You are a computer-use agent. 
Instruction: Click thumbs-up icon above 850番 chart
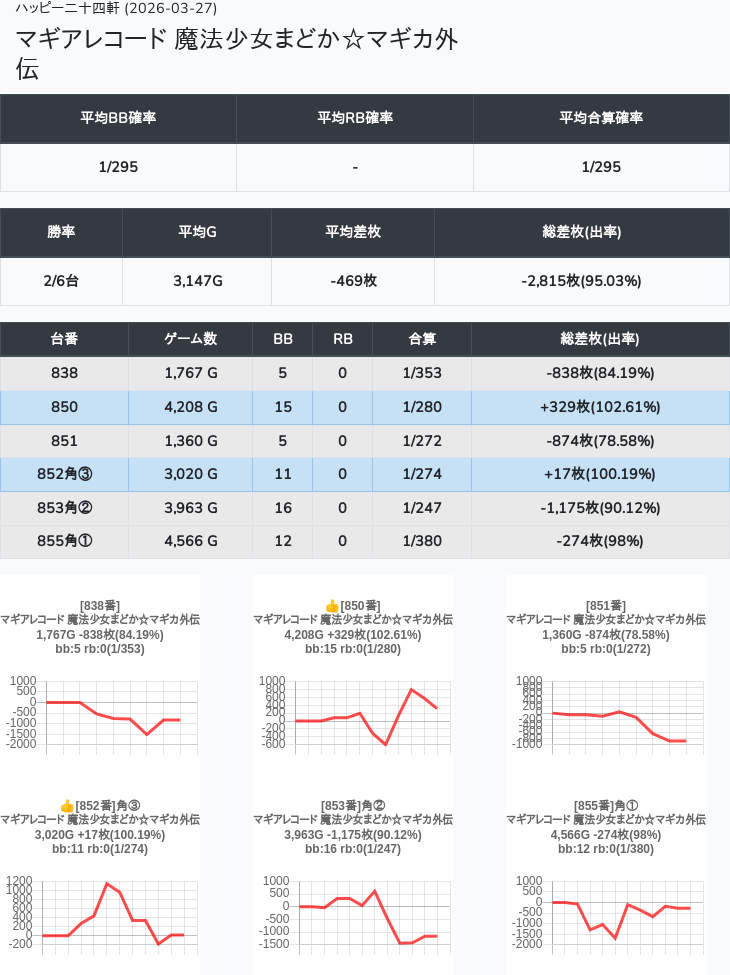pos(332,606)
